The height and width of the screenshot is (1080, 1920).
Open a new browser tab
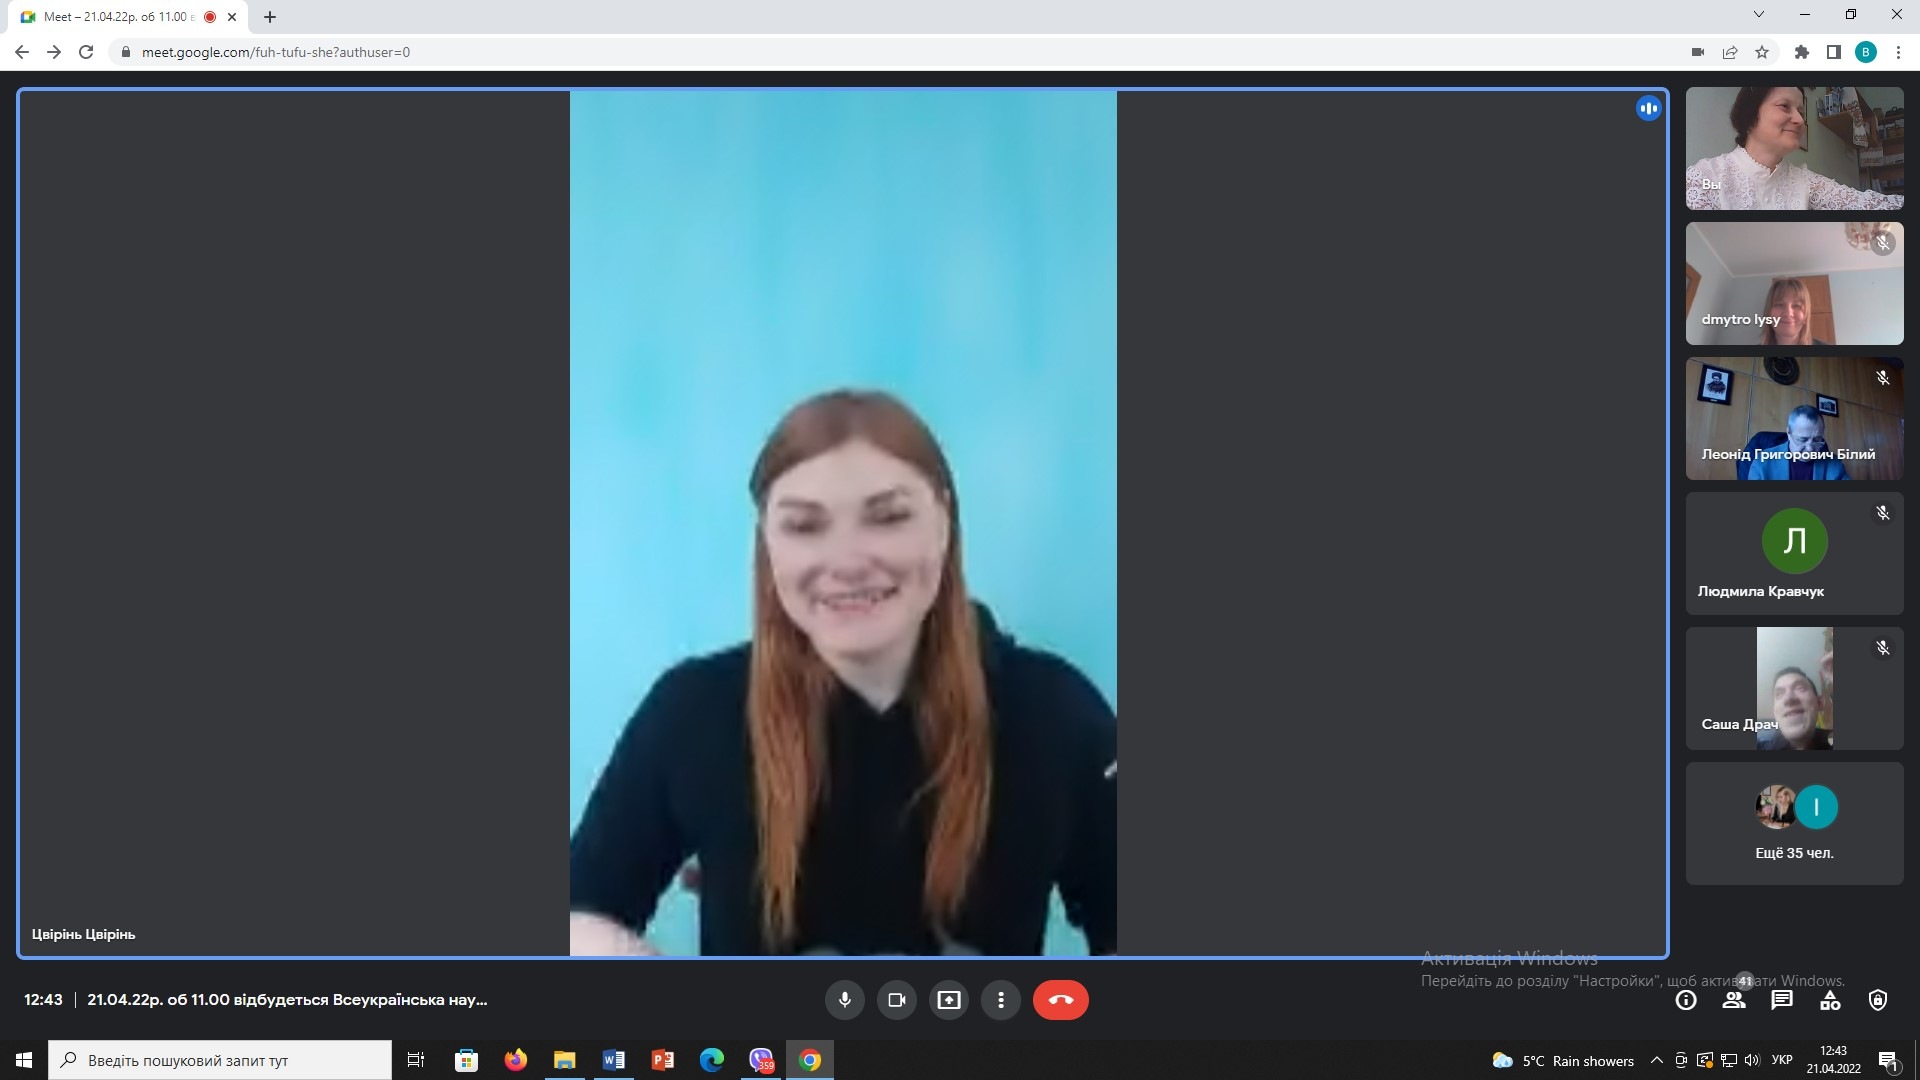[x=270, y=17]
